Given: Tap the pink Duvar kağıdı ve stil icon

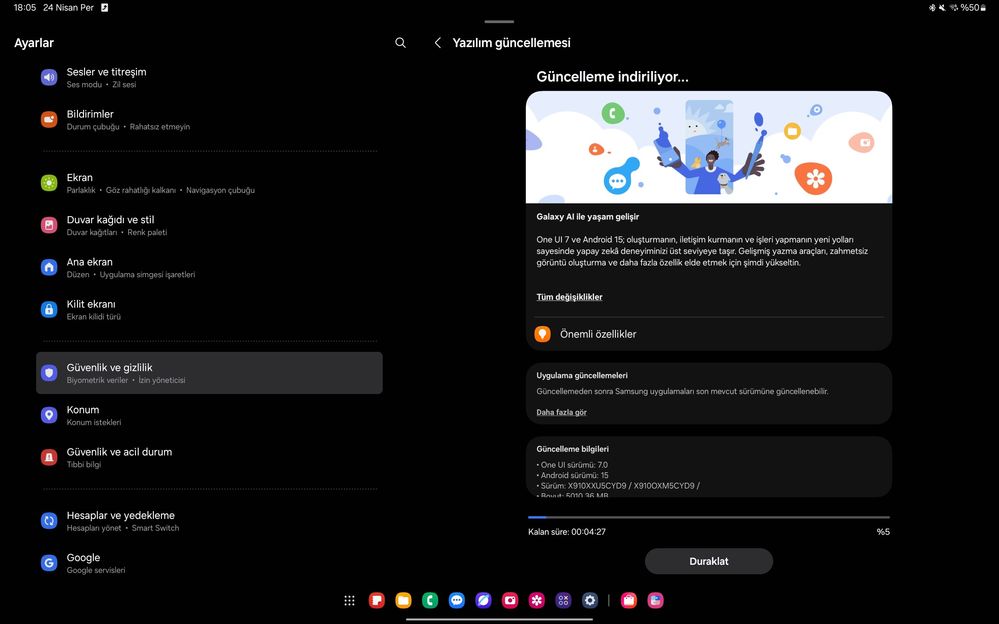Looking at the screenshot, I should [49, 225].
